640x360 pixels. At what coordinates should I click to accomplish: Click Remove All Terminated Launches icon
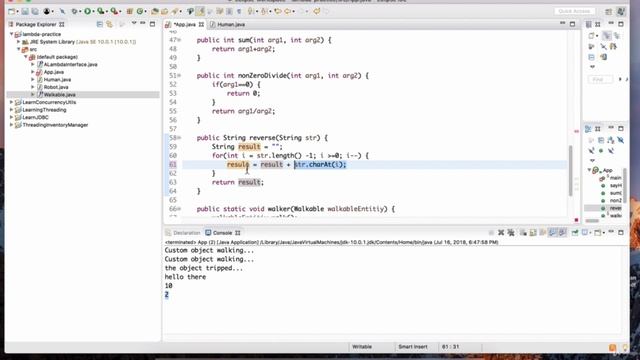point(511,233)
